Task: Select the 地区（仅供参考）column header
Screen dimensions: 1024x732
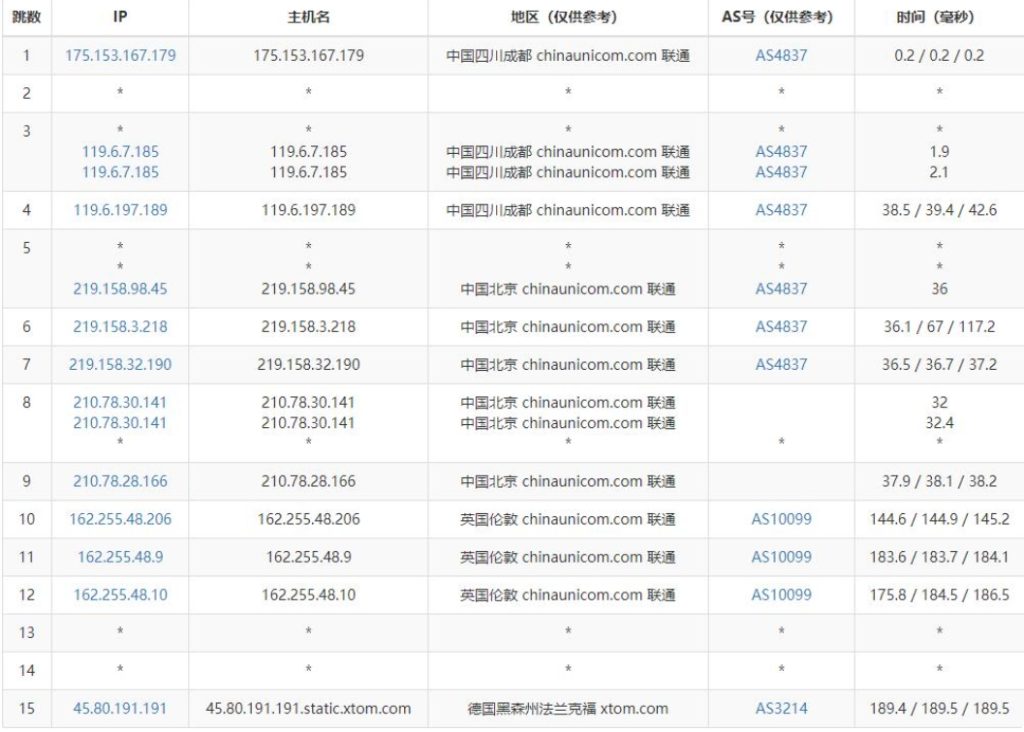Action: (x=567, y=15)
